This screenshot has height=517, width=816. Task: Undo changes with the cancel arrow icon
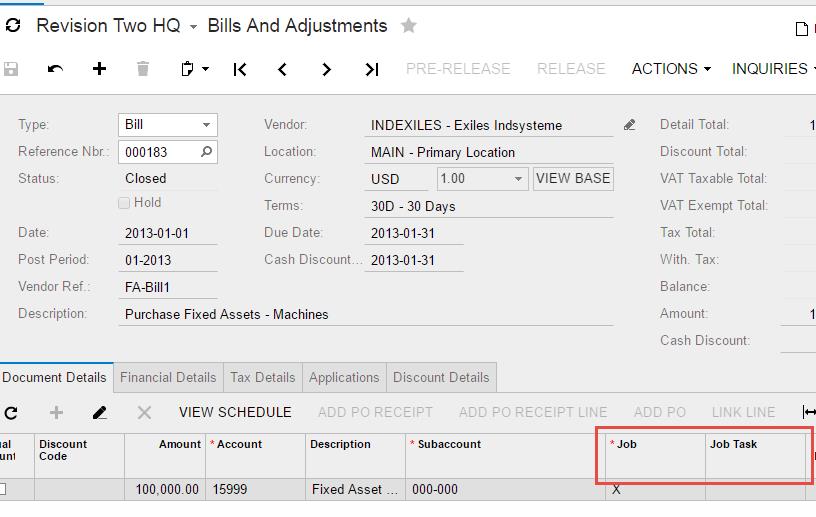click(55, 69)
